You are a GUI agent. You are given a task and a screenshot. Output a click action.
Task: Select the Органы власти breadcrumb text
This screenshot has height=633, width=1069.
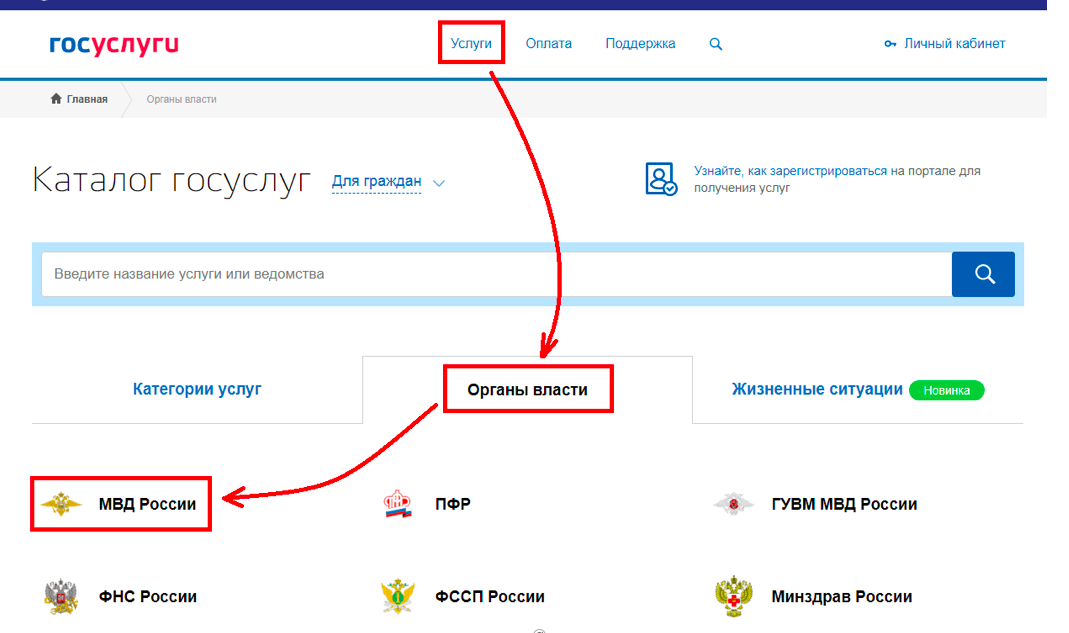pos(181,99)
